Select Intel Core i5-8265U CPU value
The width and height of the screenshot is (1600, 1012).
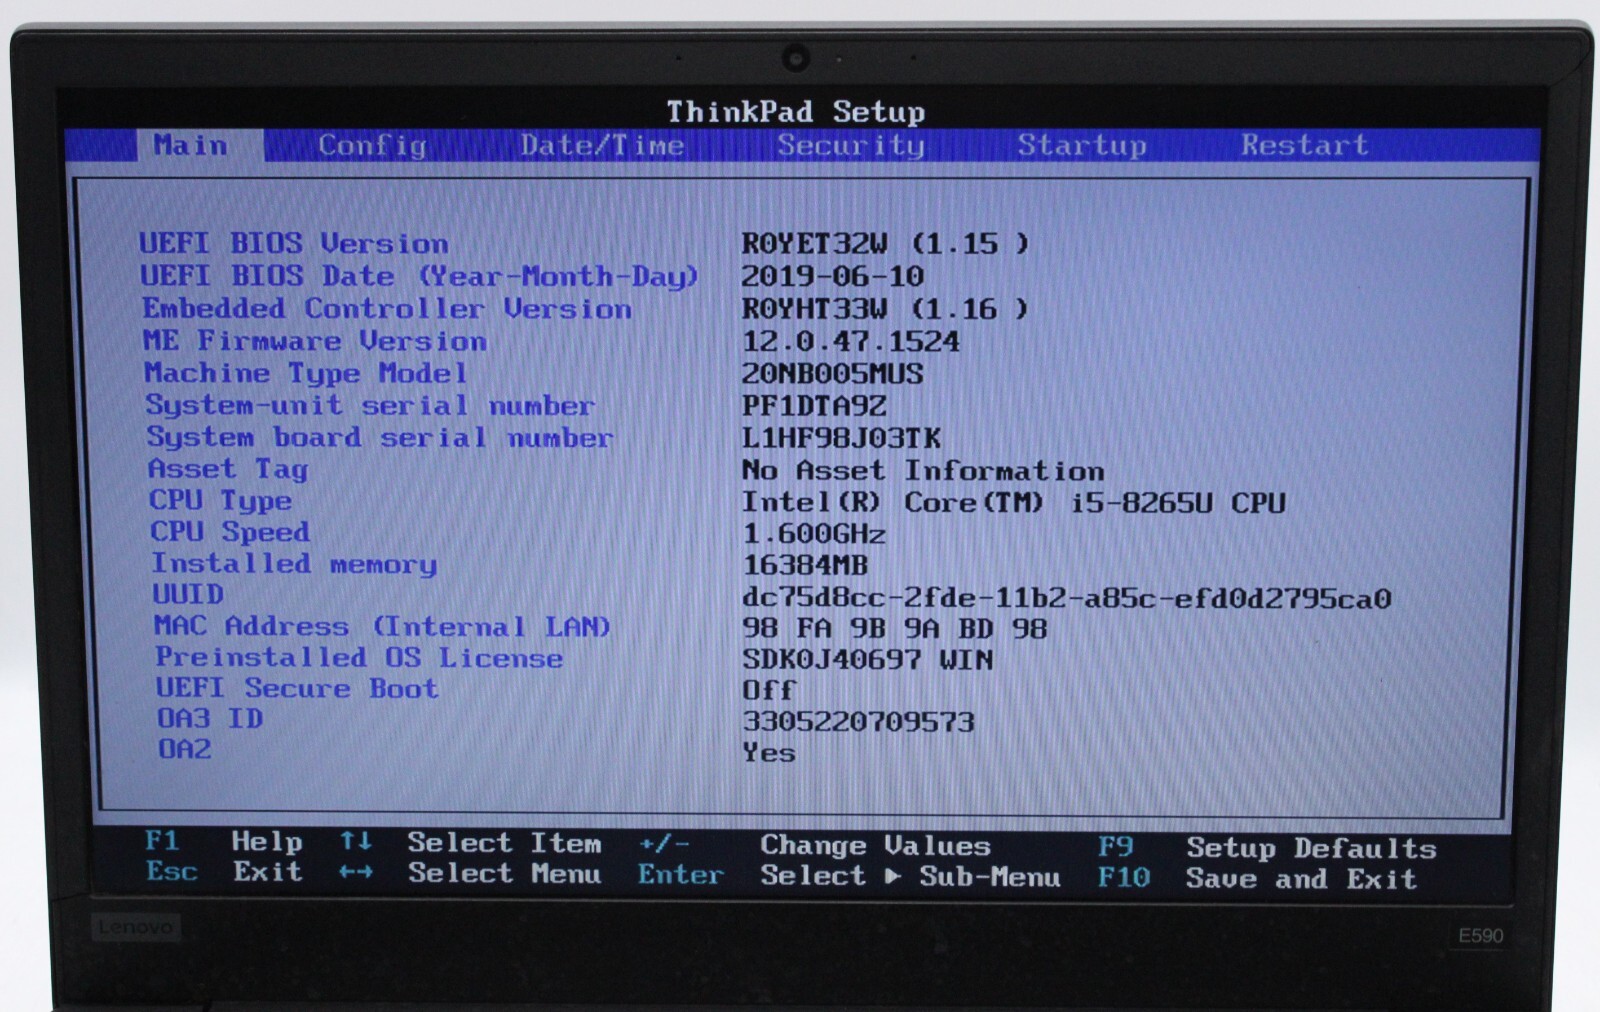[1013, 502]
